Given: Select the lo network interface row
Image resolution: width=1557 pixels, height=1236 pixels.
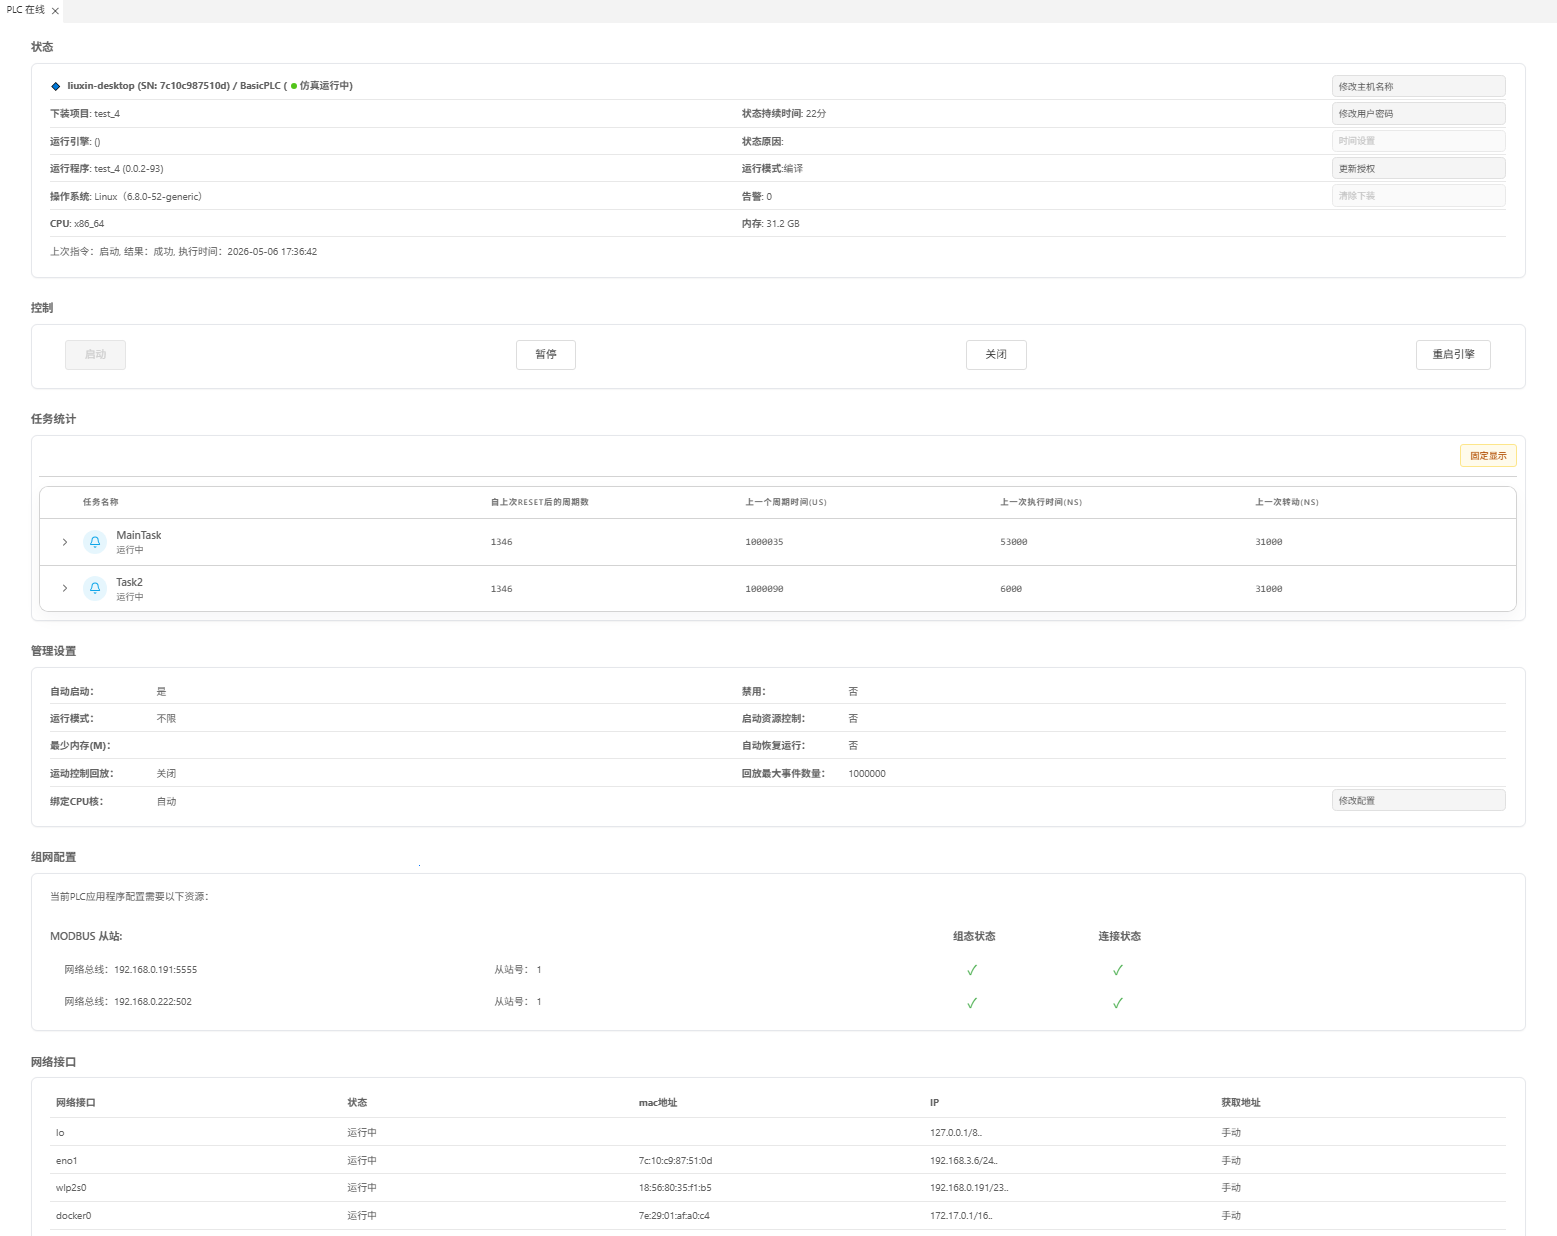Looking at the screenshot, I should point(778,1133).
